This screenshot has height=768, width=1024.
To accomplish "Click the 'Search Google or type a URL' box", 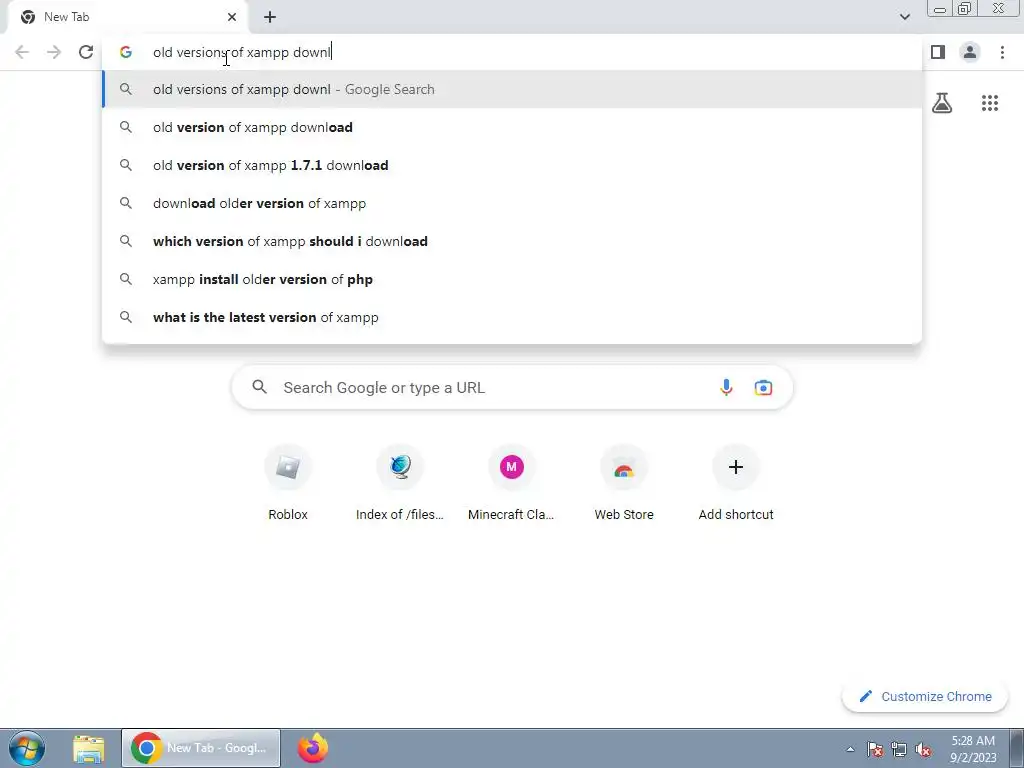I will tap(512, 387).
